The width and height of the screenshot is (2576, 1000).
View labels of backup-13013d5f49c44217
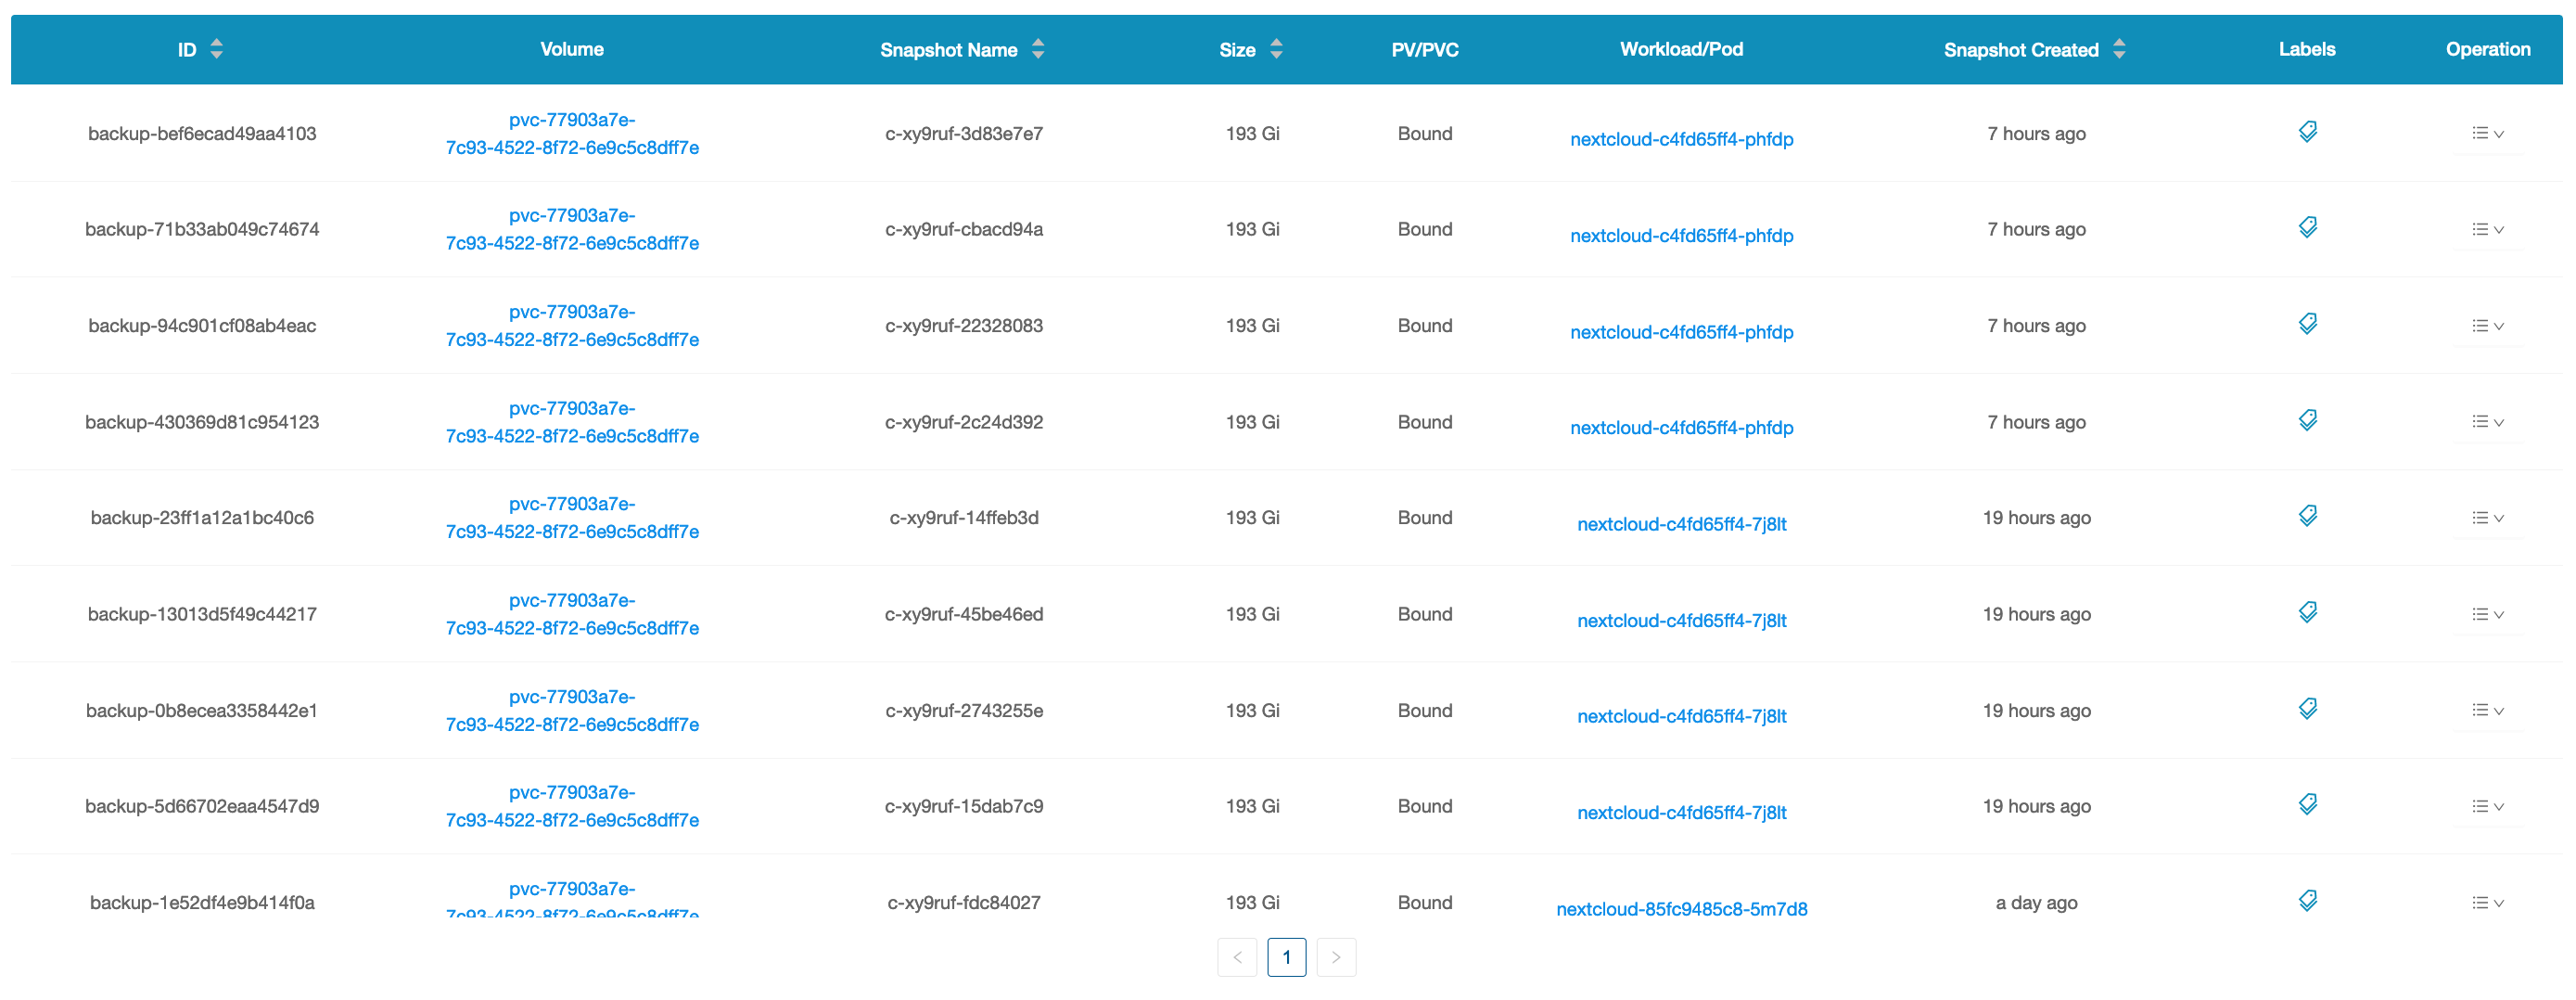pyautogui.click(x=2307, y=611)
